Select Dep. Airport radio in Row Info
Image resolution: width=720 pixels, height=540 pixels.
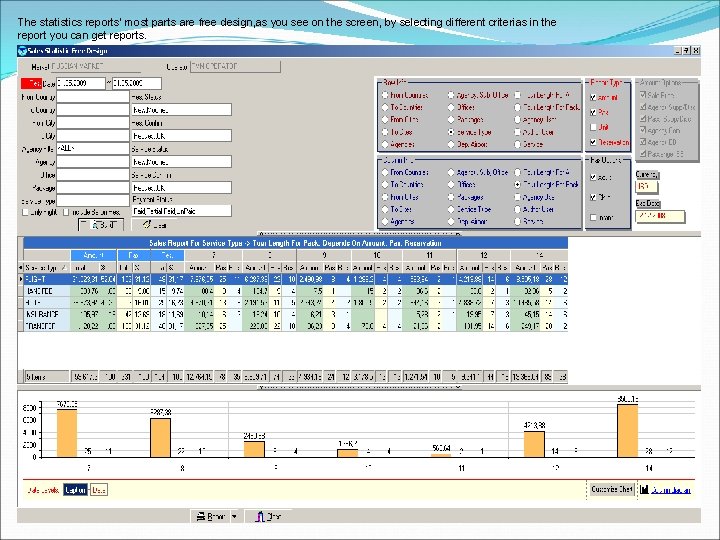(451, 144)
